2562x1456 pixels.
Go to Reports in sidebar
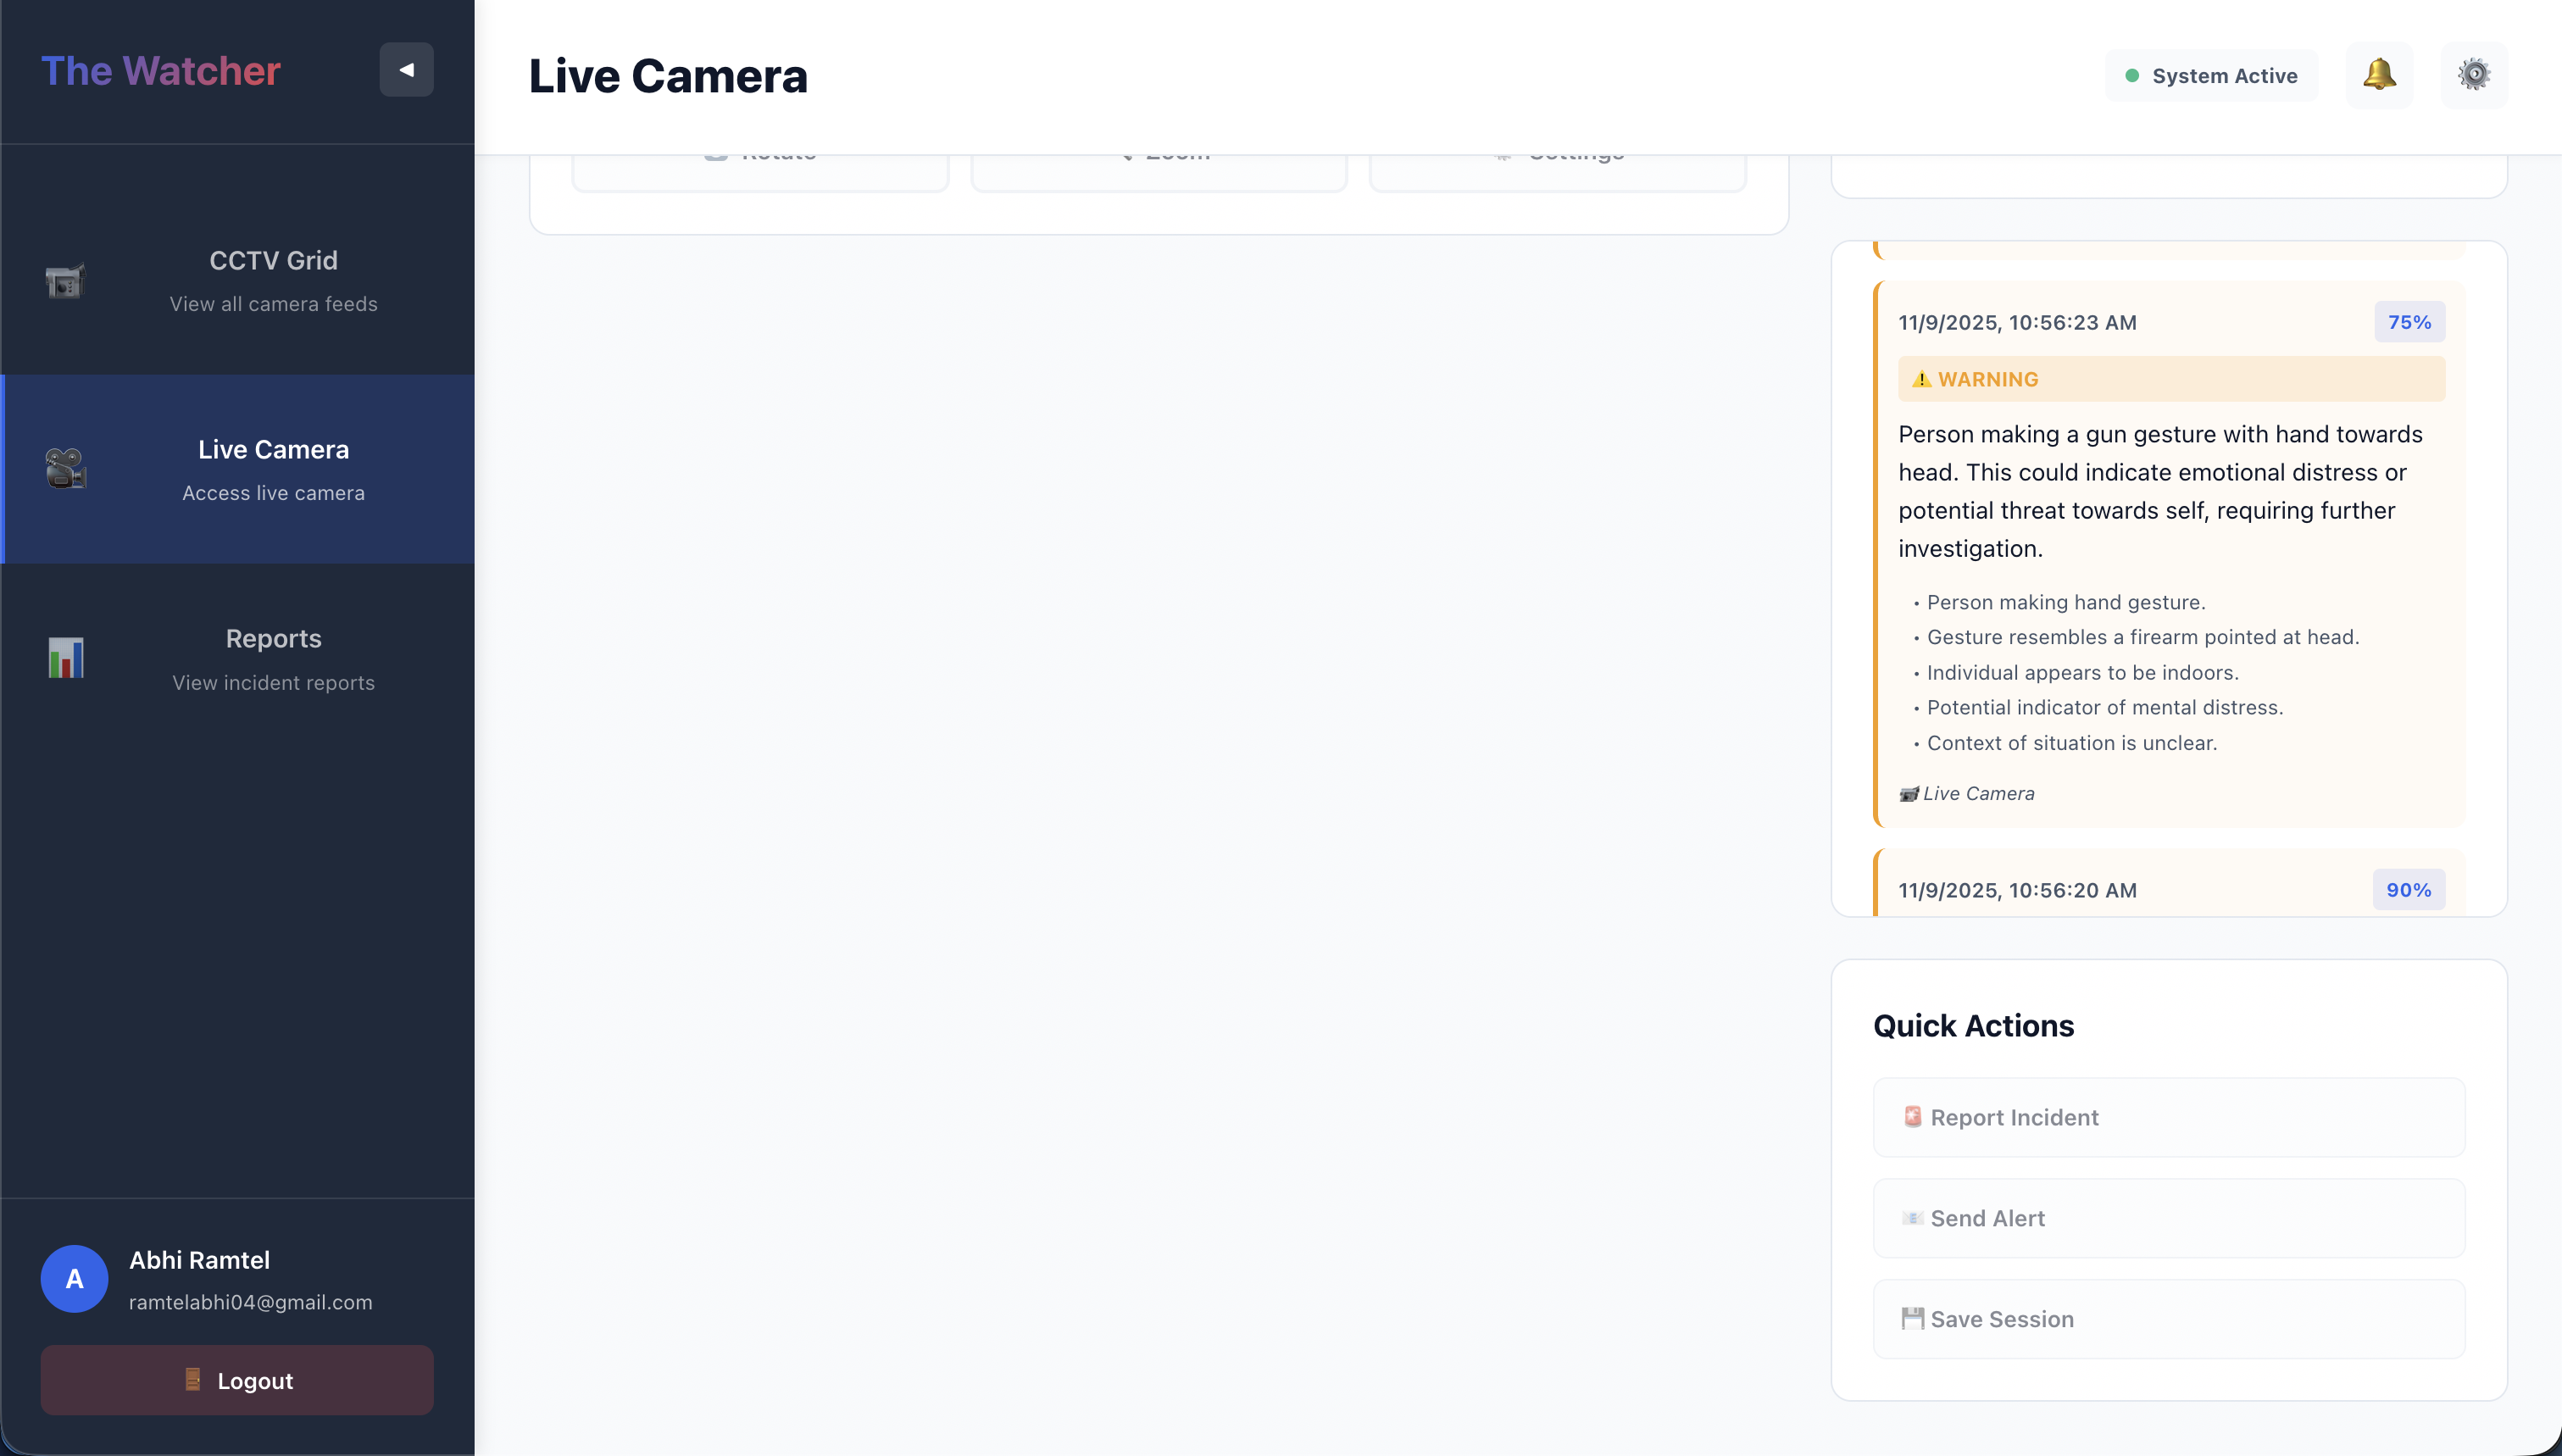click(x=273, y=658)
